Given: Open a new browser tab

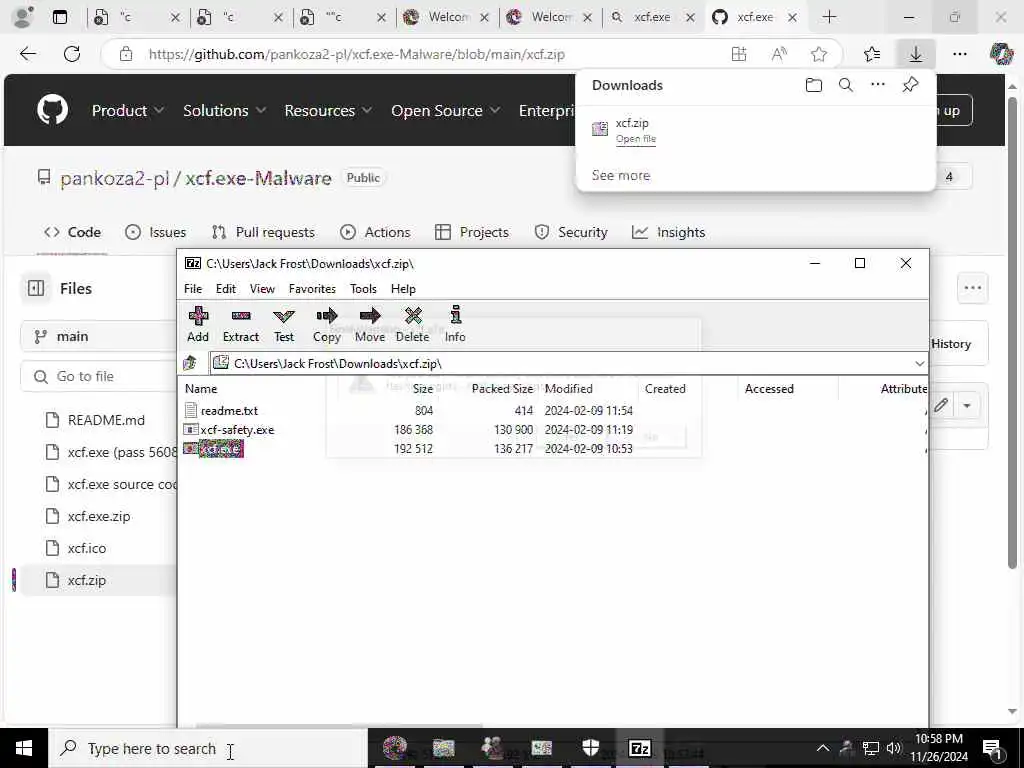Looking at the screenshot, I should [829, 17].
